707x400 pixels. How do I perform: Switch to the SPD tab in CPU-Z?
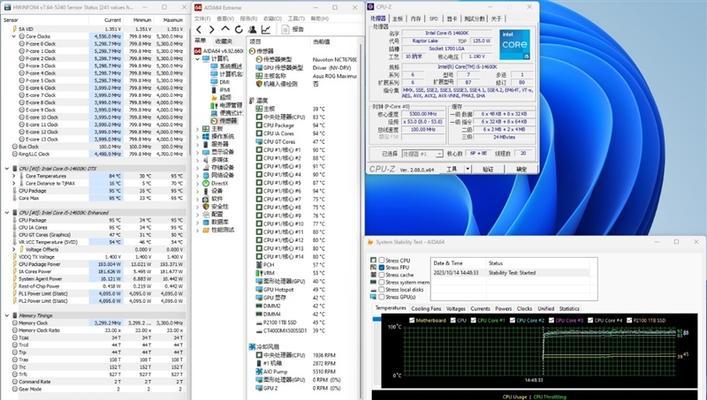[434, 18]
